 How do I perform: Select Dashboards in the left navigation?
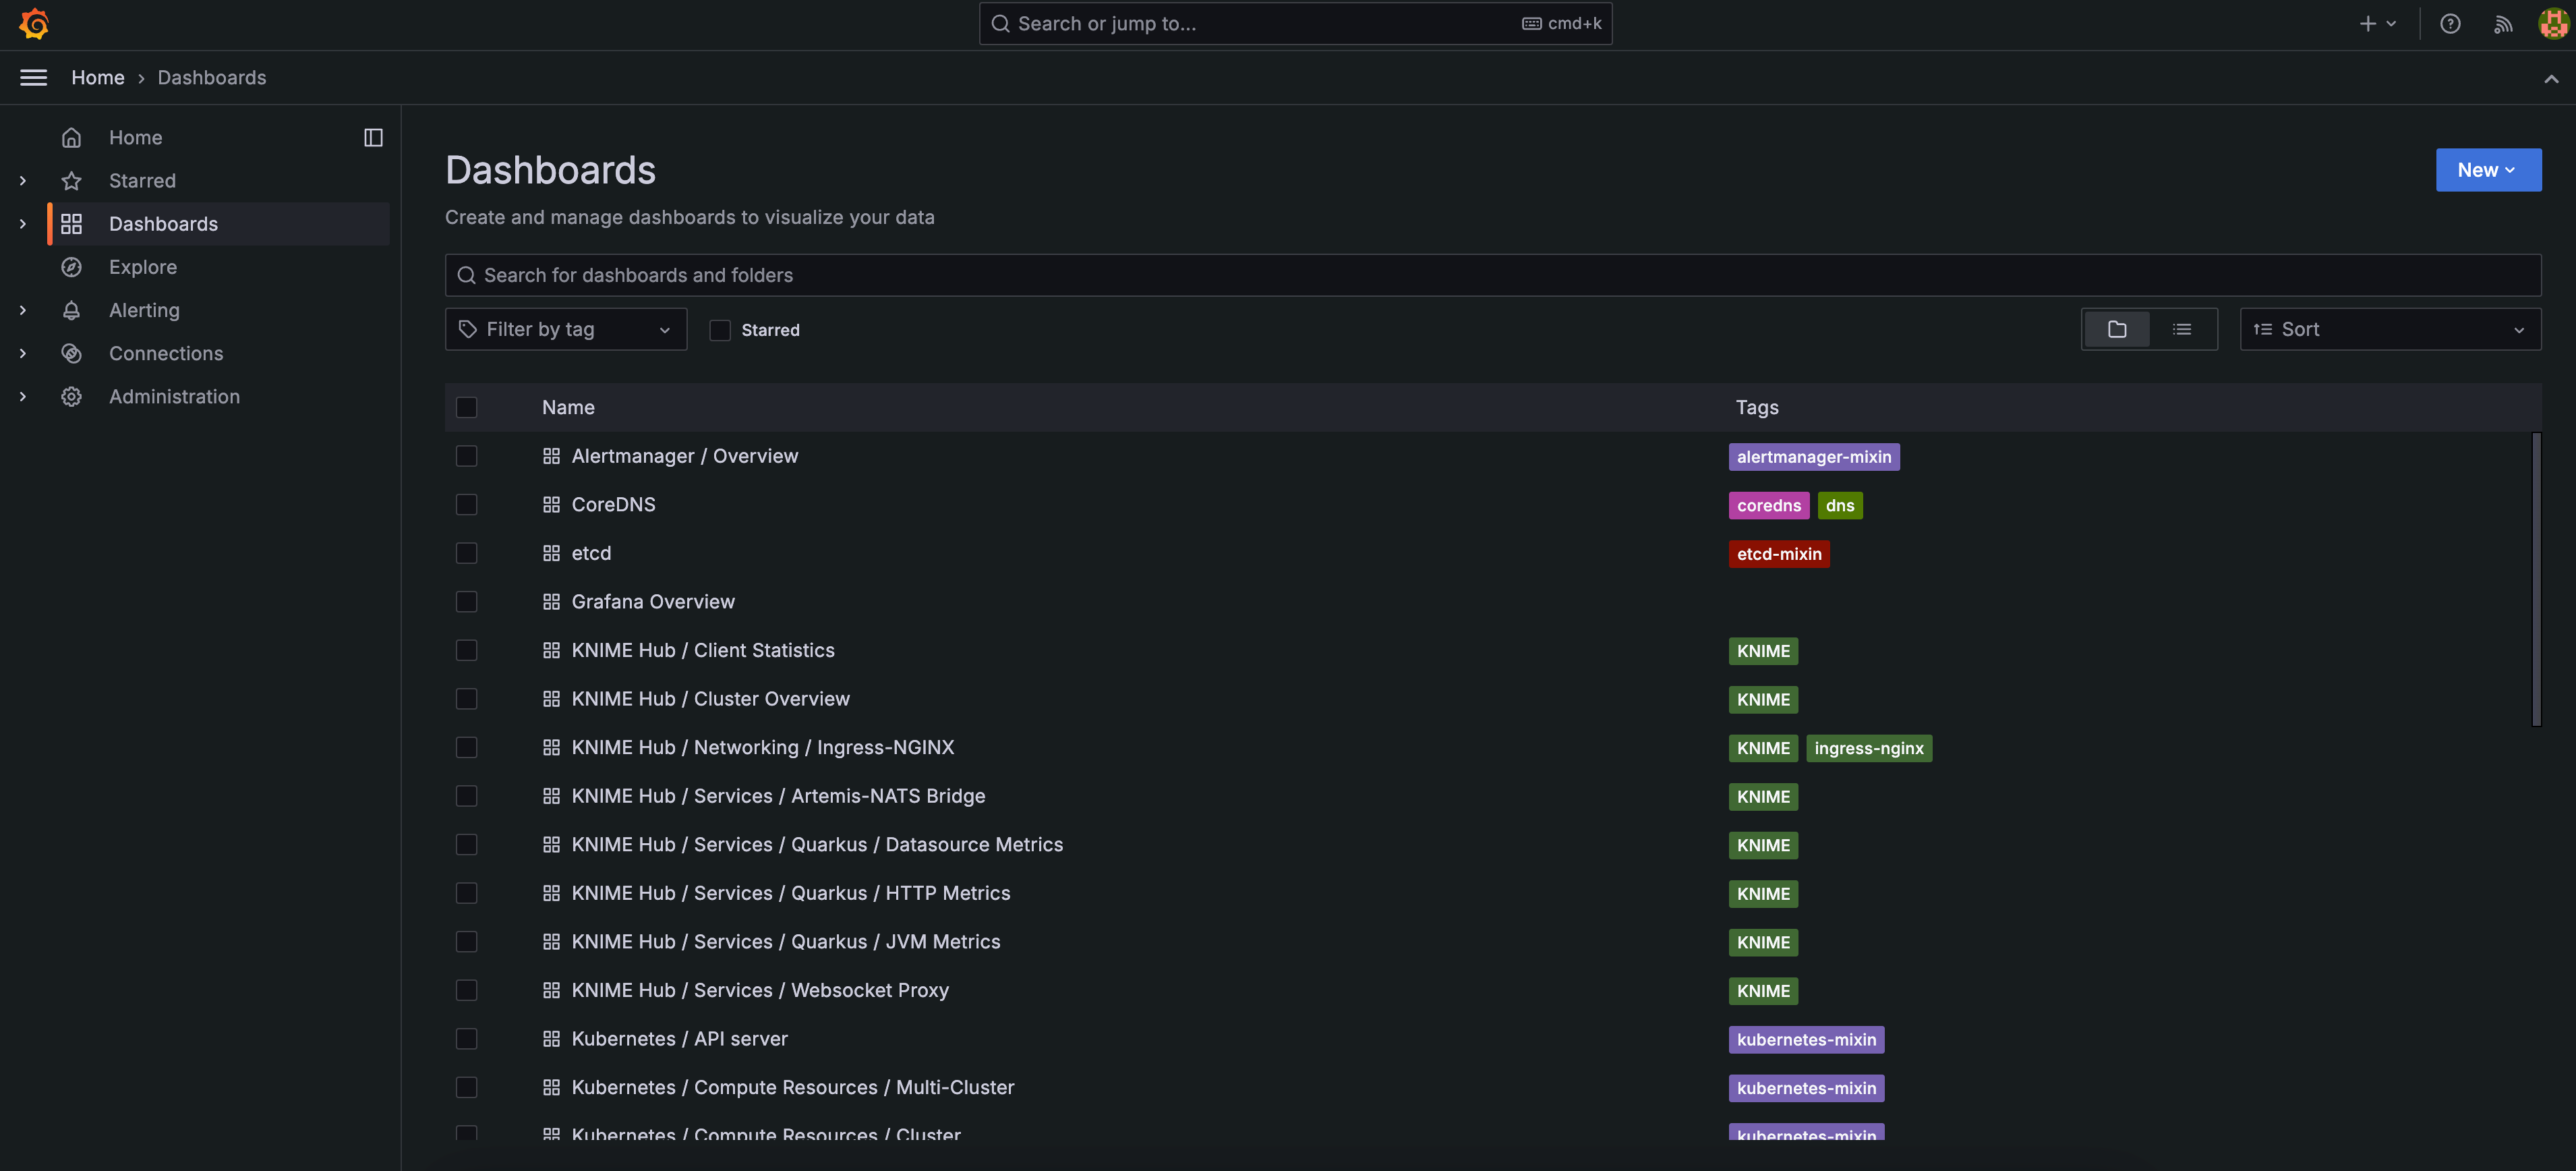click(163, 223)
